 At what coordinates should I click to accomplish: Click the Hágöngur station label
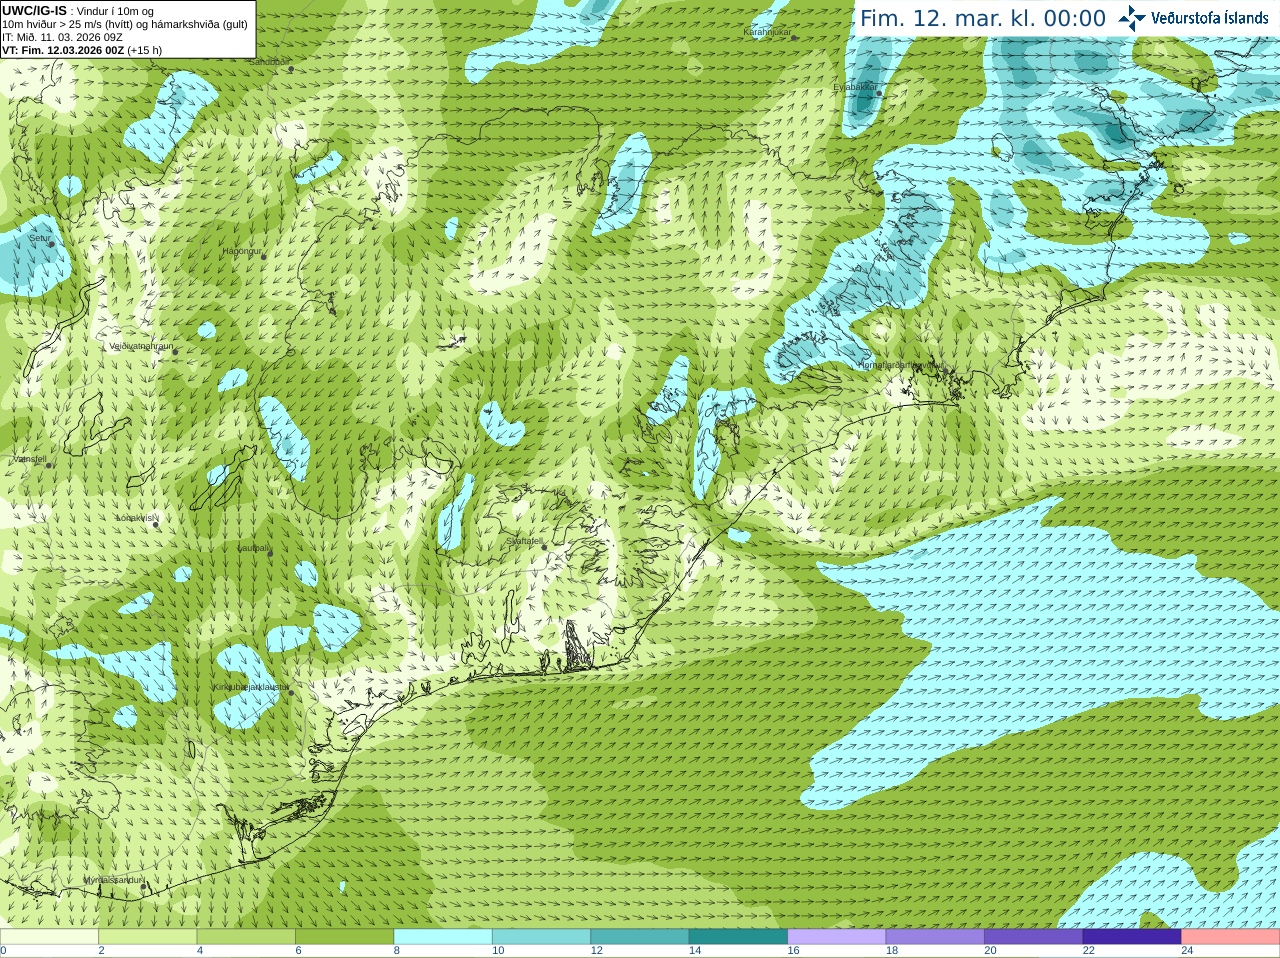(241, 251)
